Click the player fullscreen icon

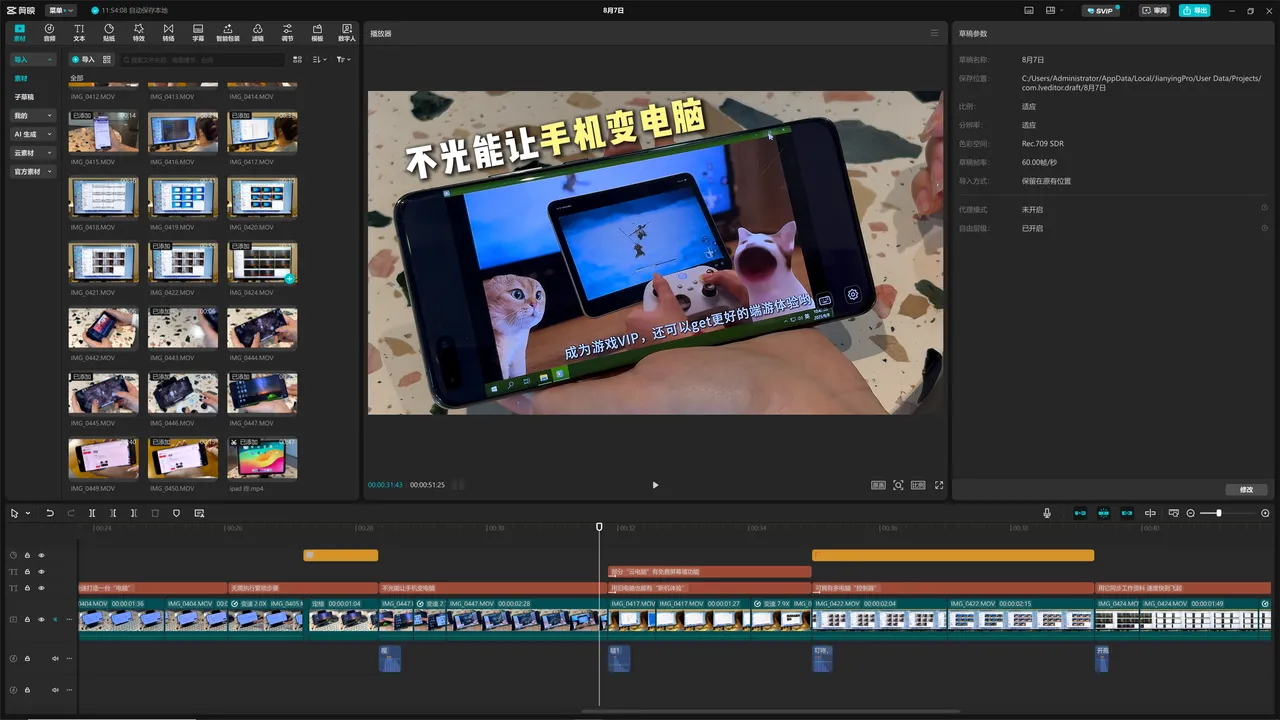click(939, 485)
